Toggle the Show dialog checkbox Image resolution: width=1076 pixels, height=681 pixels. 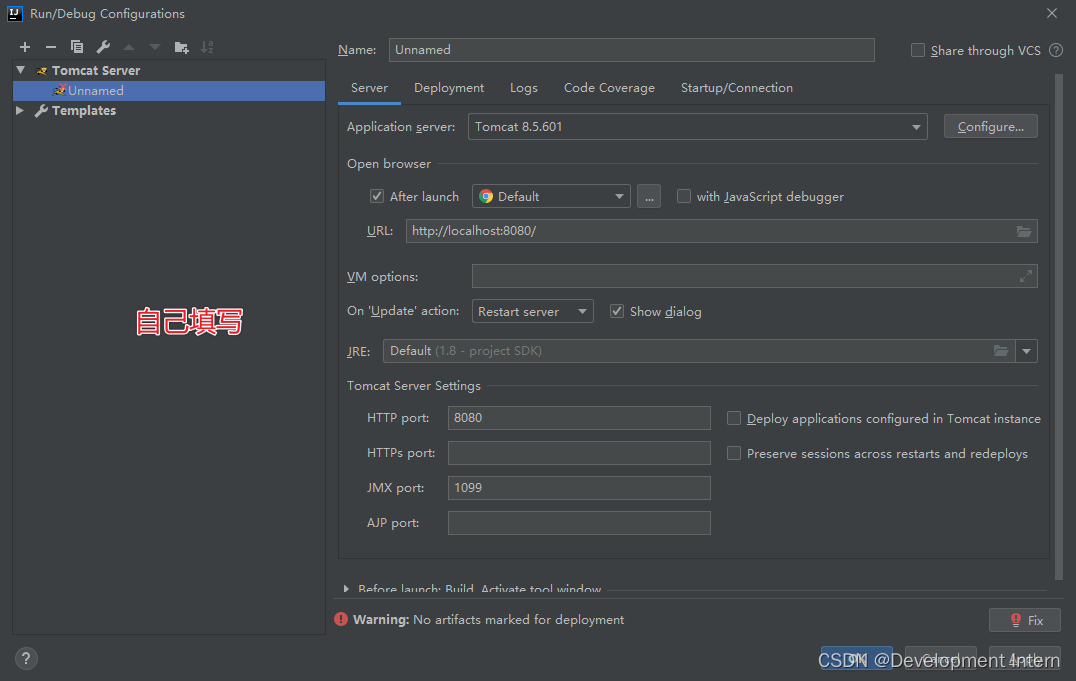coord(617,312)
